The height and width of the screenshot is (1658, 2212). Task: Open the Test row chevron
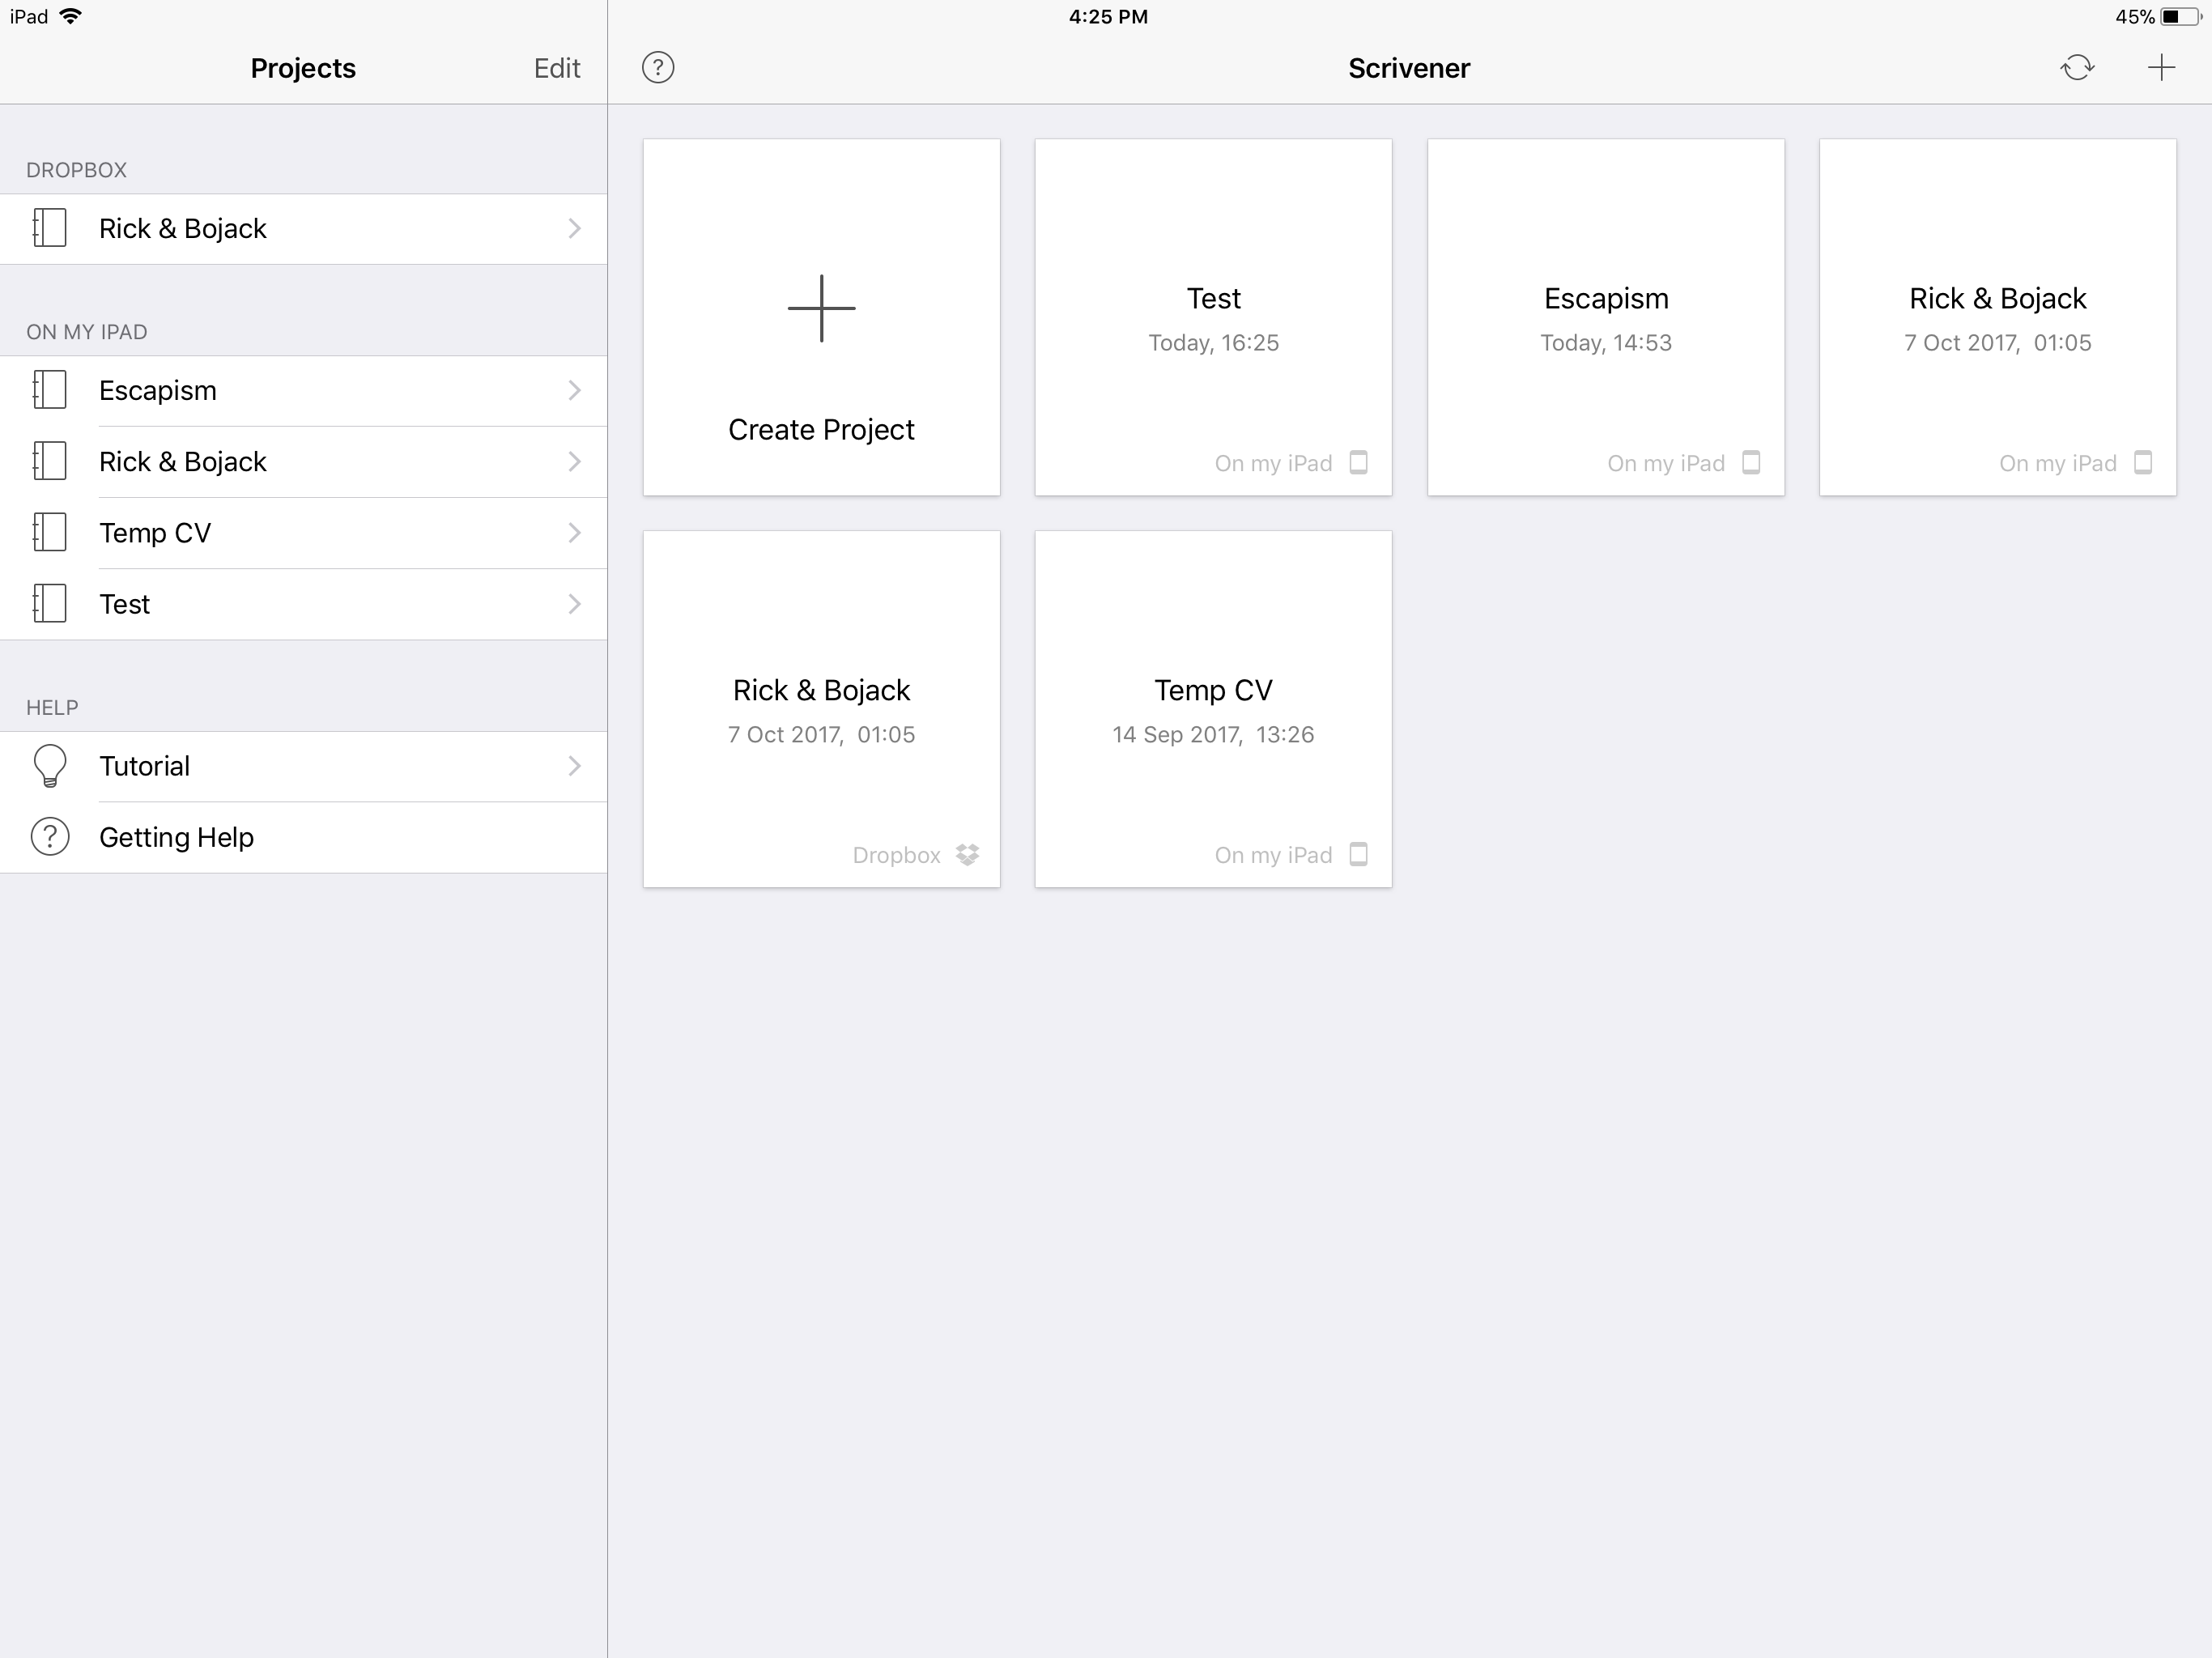coord(574,604)
